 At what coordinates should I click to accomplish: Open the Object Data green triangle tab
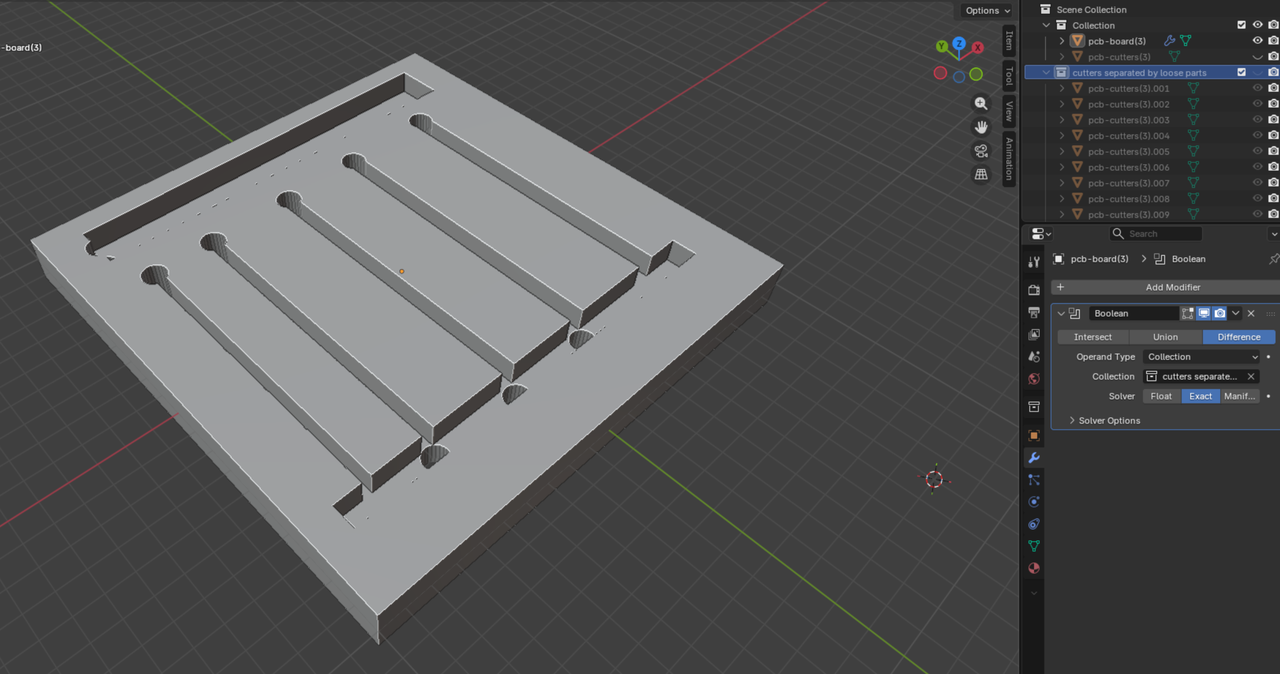1034,546
